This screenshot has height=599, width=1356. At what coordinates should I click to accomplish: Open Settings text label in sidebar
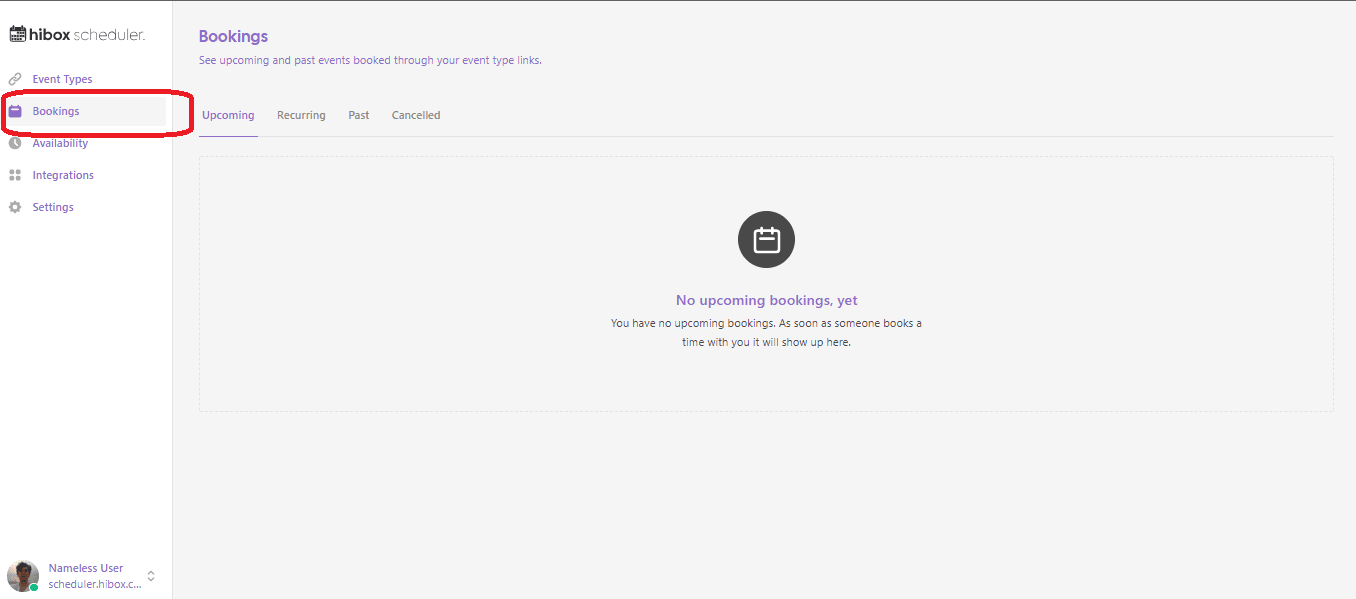tap(53, 207)
